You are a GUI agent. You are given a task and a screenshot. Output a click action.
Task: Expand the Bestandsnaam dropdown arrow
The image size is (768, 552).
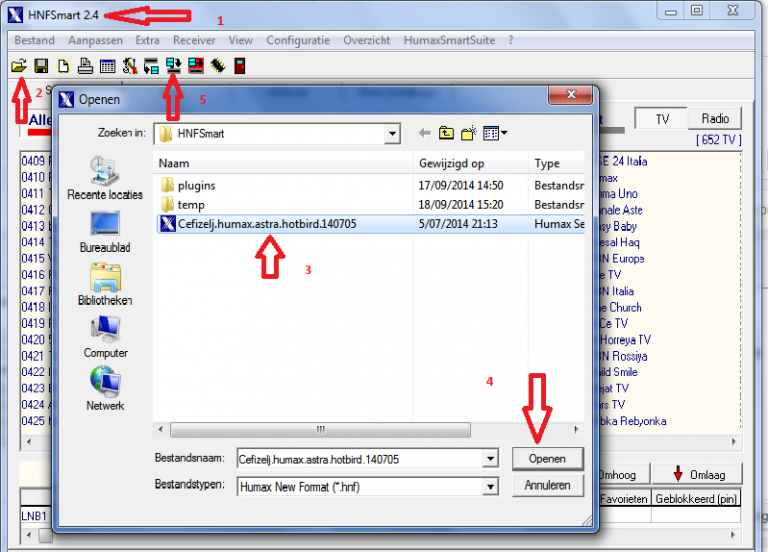[x=490, y=459]
